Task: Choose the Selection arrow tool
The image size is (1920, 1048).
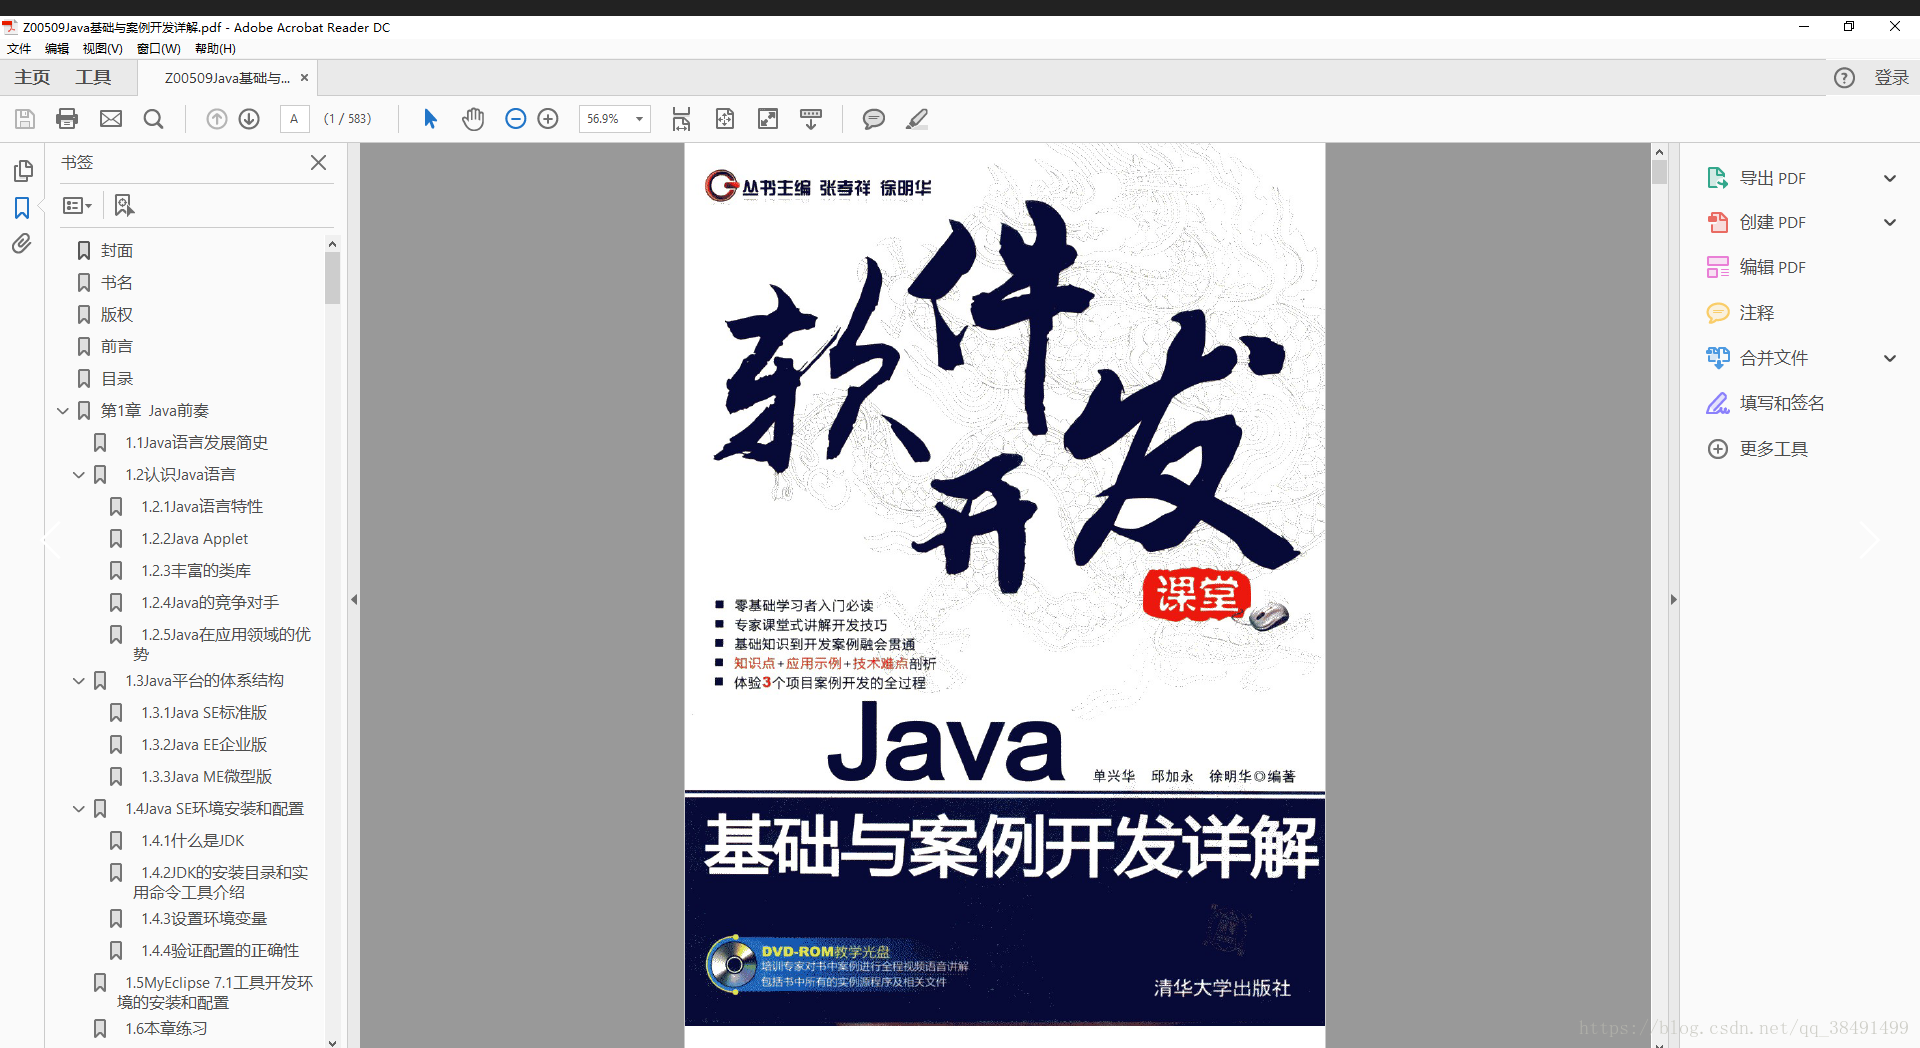Action: pyautogui.click(x=430, y=119)
